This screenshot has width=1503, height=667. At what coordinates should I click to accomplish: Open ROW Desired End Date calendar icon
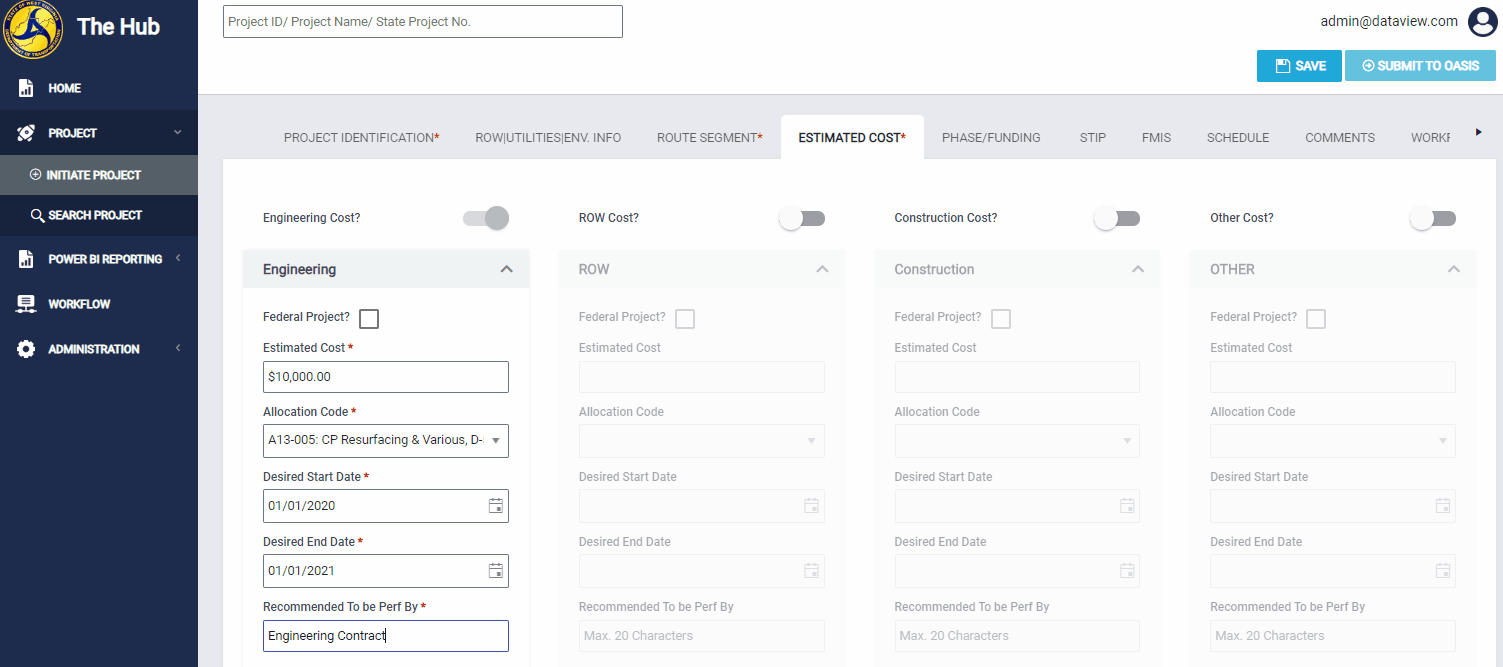click(x=811, y=571)
